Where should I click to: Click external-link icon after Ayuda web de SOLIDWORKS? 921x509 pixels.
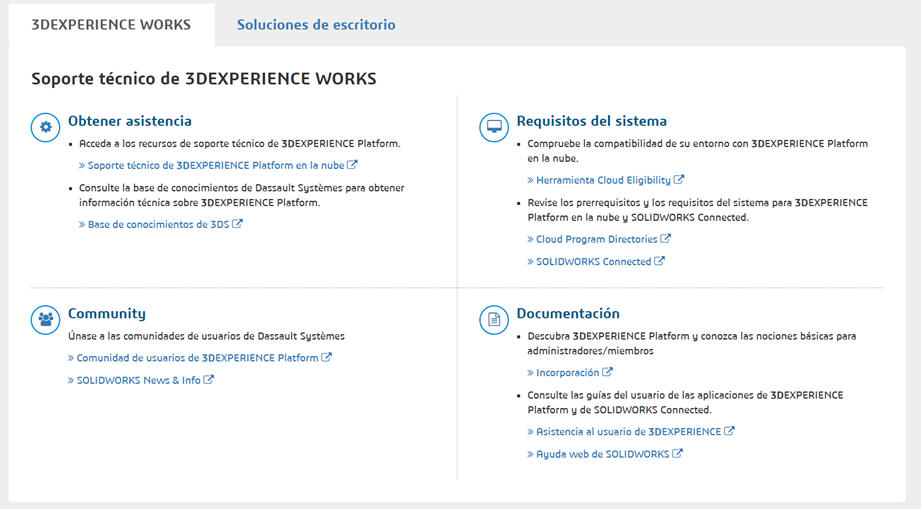point(677,453)
